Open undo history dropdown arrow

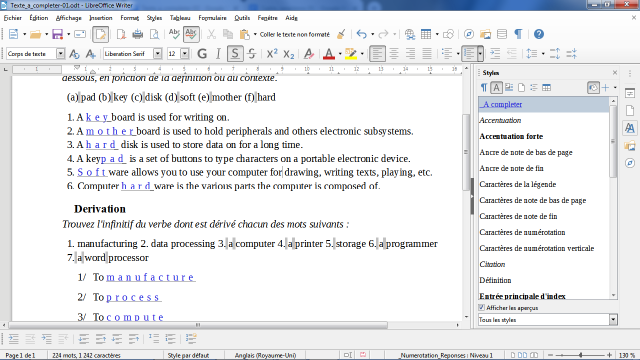372,34
